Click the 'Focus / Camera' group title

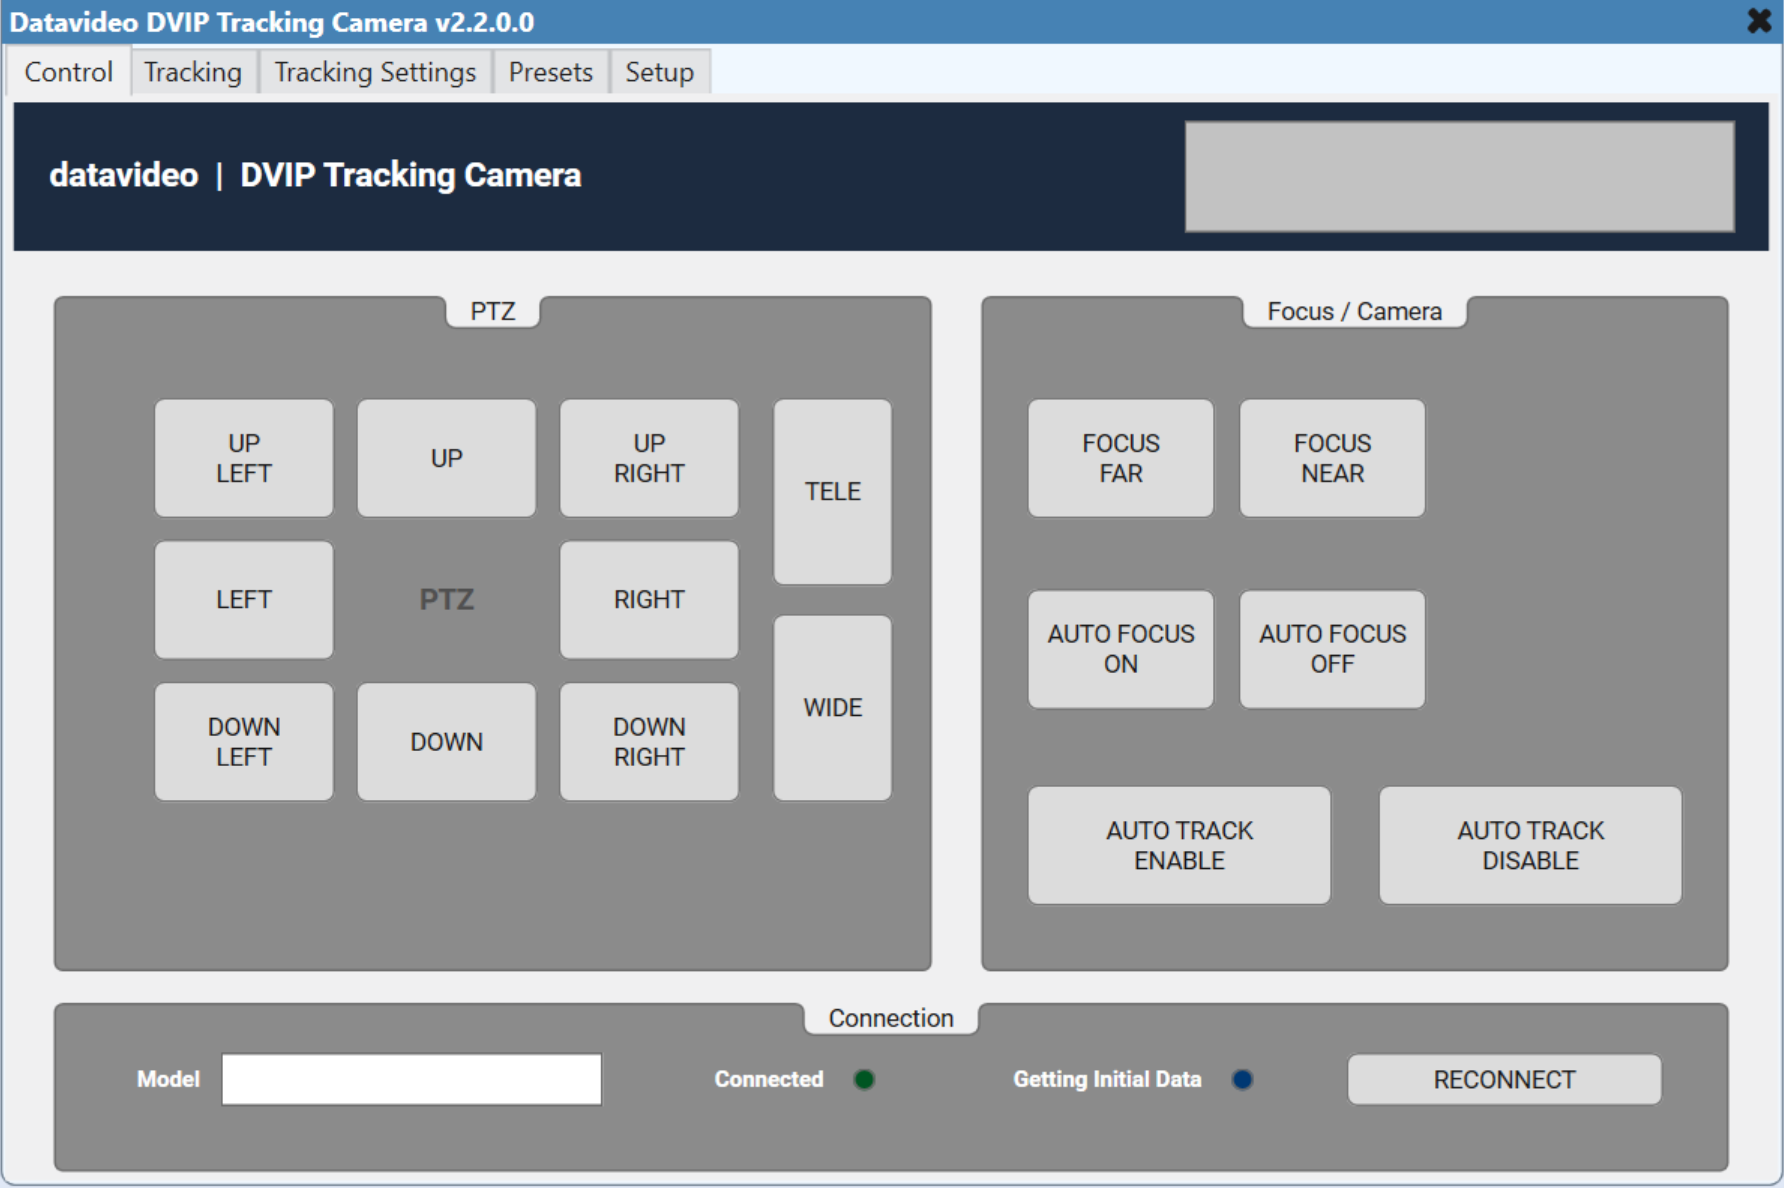[x=1354, y=312]
